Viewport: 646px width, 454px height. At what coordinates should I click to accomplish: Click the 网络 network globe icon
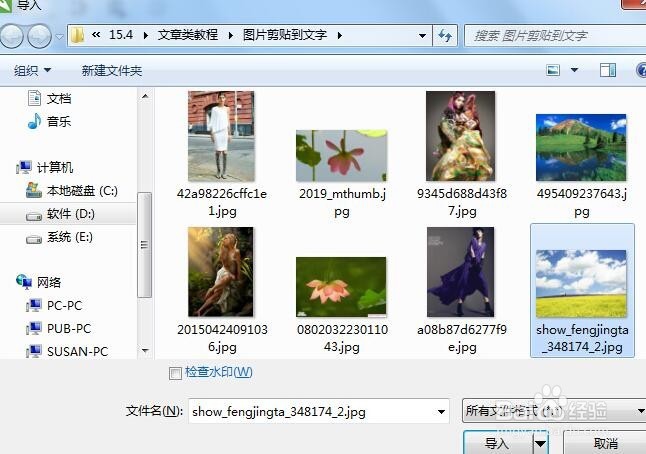click(x=24, y=282)
